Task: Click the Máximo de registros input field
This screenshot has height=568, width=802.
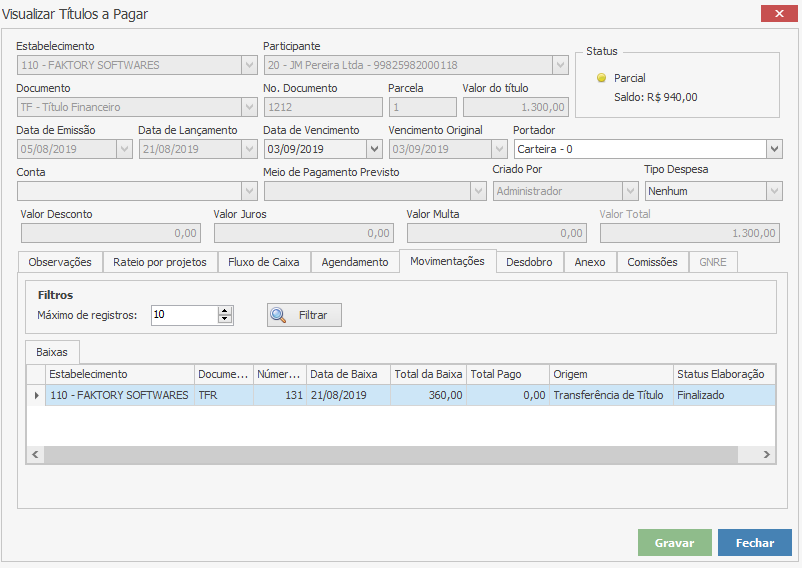Action: click(183, 315)
